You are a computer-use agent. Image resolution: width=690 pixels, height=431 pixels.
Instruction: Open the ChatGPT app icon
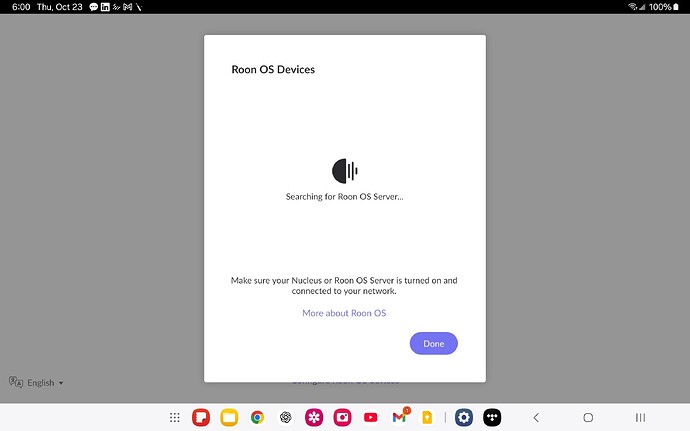coord(286,417)
